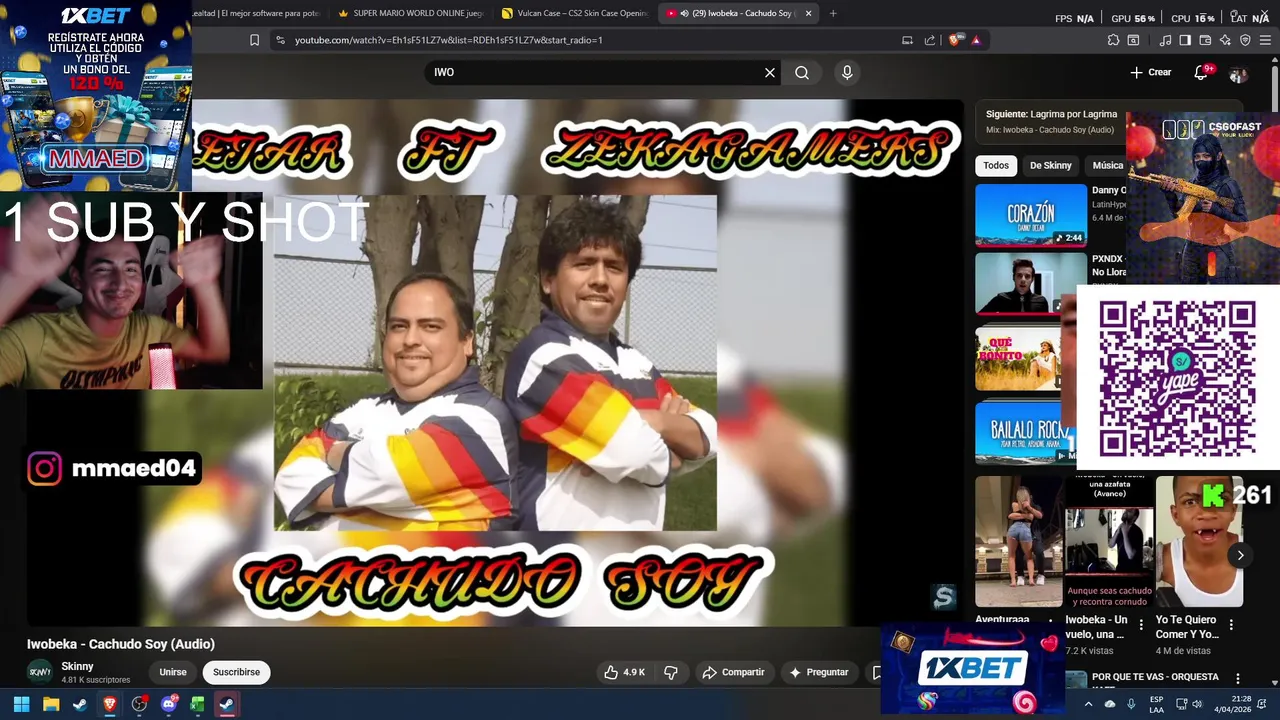Viewport: 1280px width, 720px height.
Task: Select the Música filter chip
Action: click(1106, 165)
